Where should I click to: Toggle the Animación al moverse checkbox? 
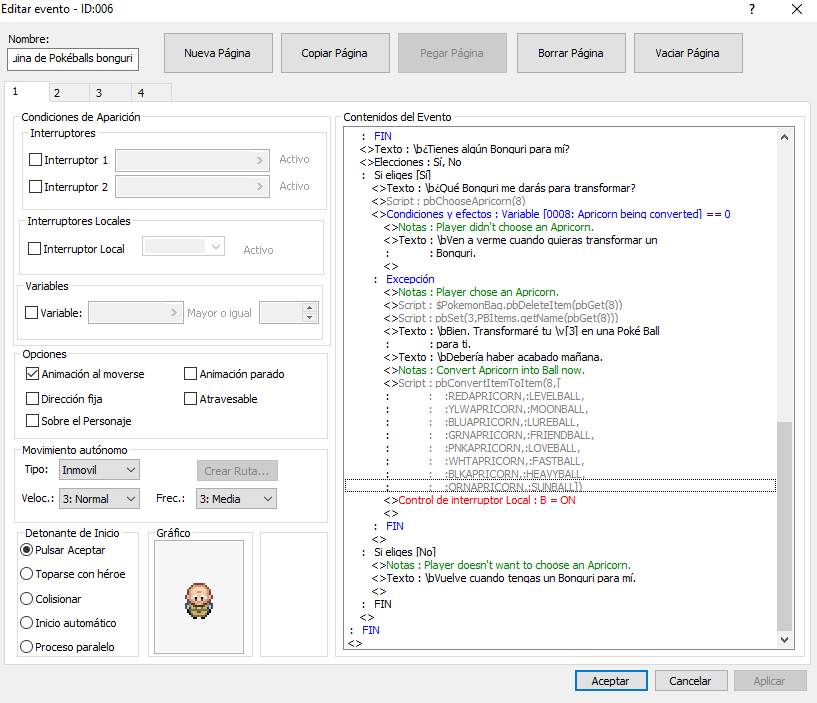pos(33,374)
